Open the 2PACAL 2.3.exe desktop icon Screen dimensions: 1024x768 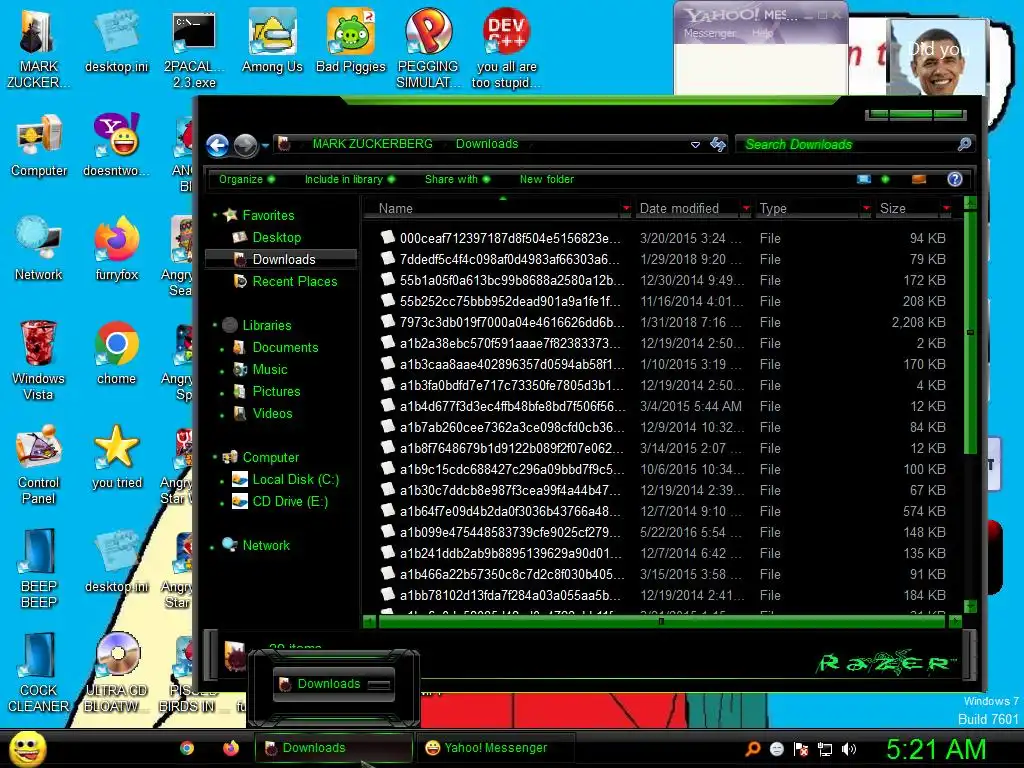[194, 50]
